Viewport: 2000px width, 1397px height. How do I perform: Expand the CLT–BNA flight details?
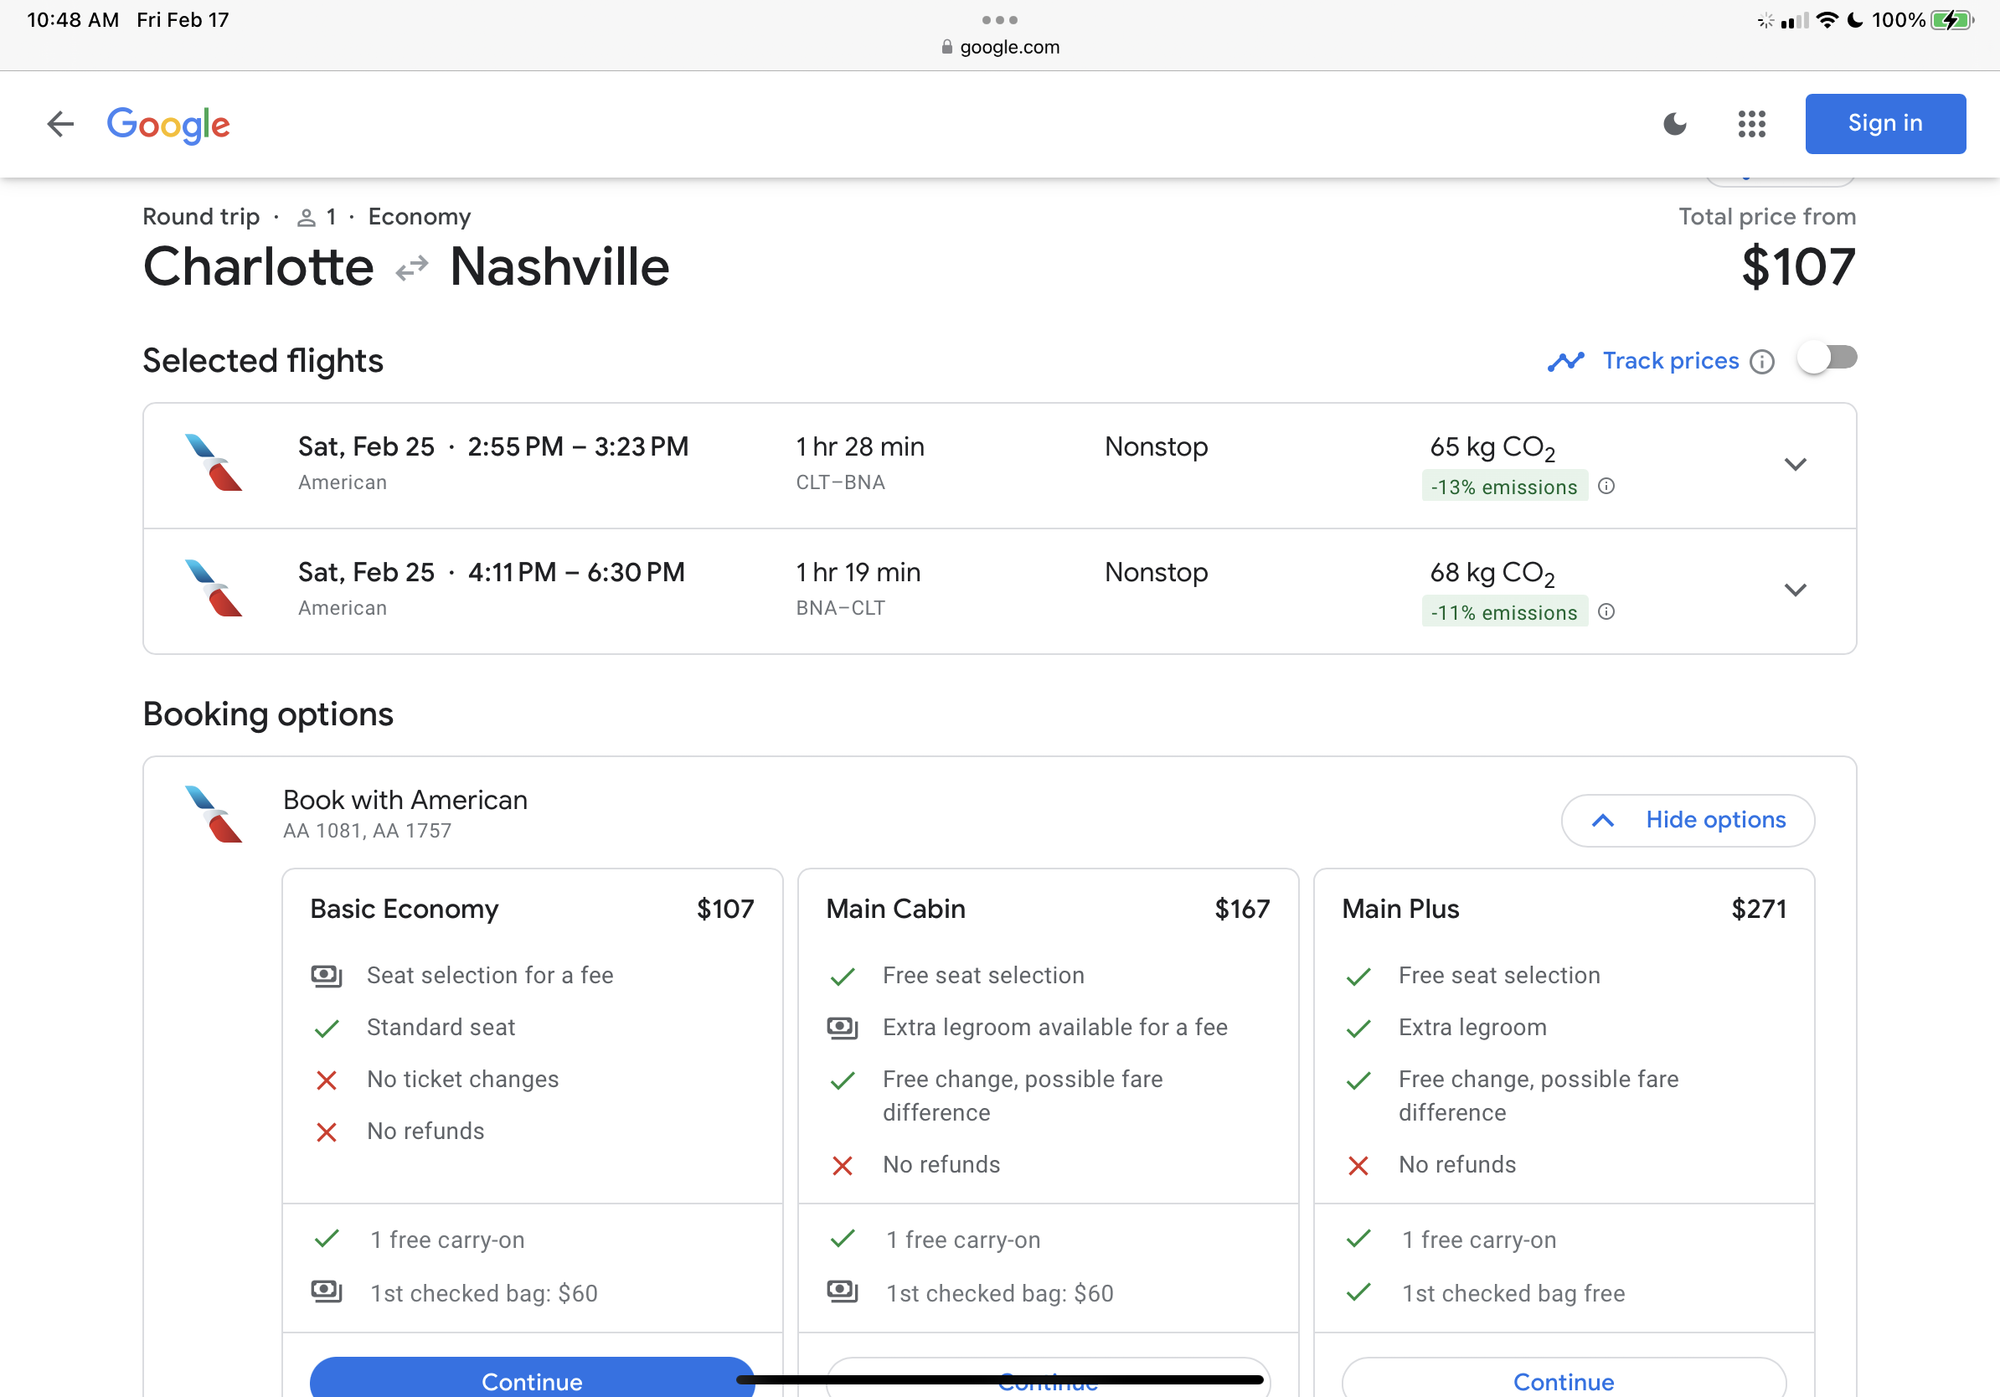coord(1795,465)
